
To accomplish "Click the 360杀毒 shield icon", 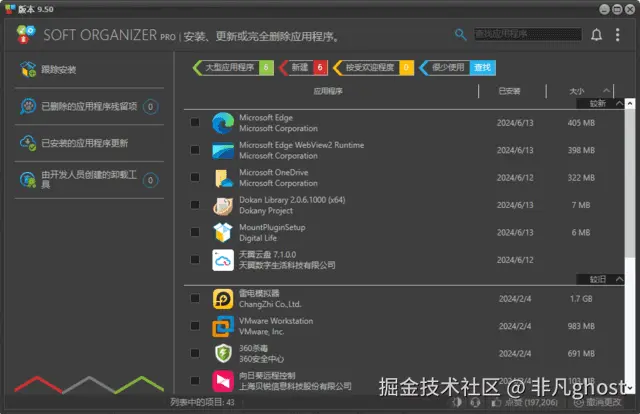I will pos(223,354).
